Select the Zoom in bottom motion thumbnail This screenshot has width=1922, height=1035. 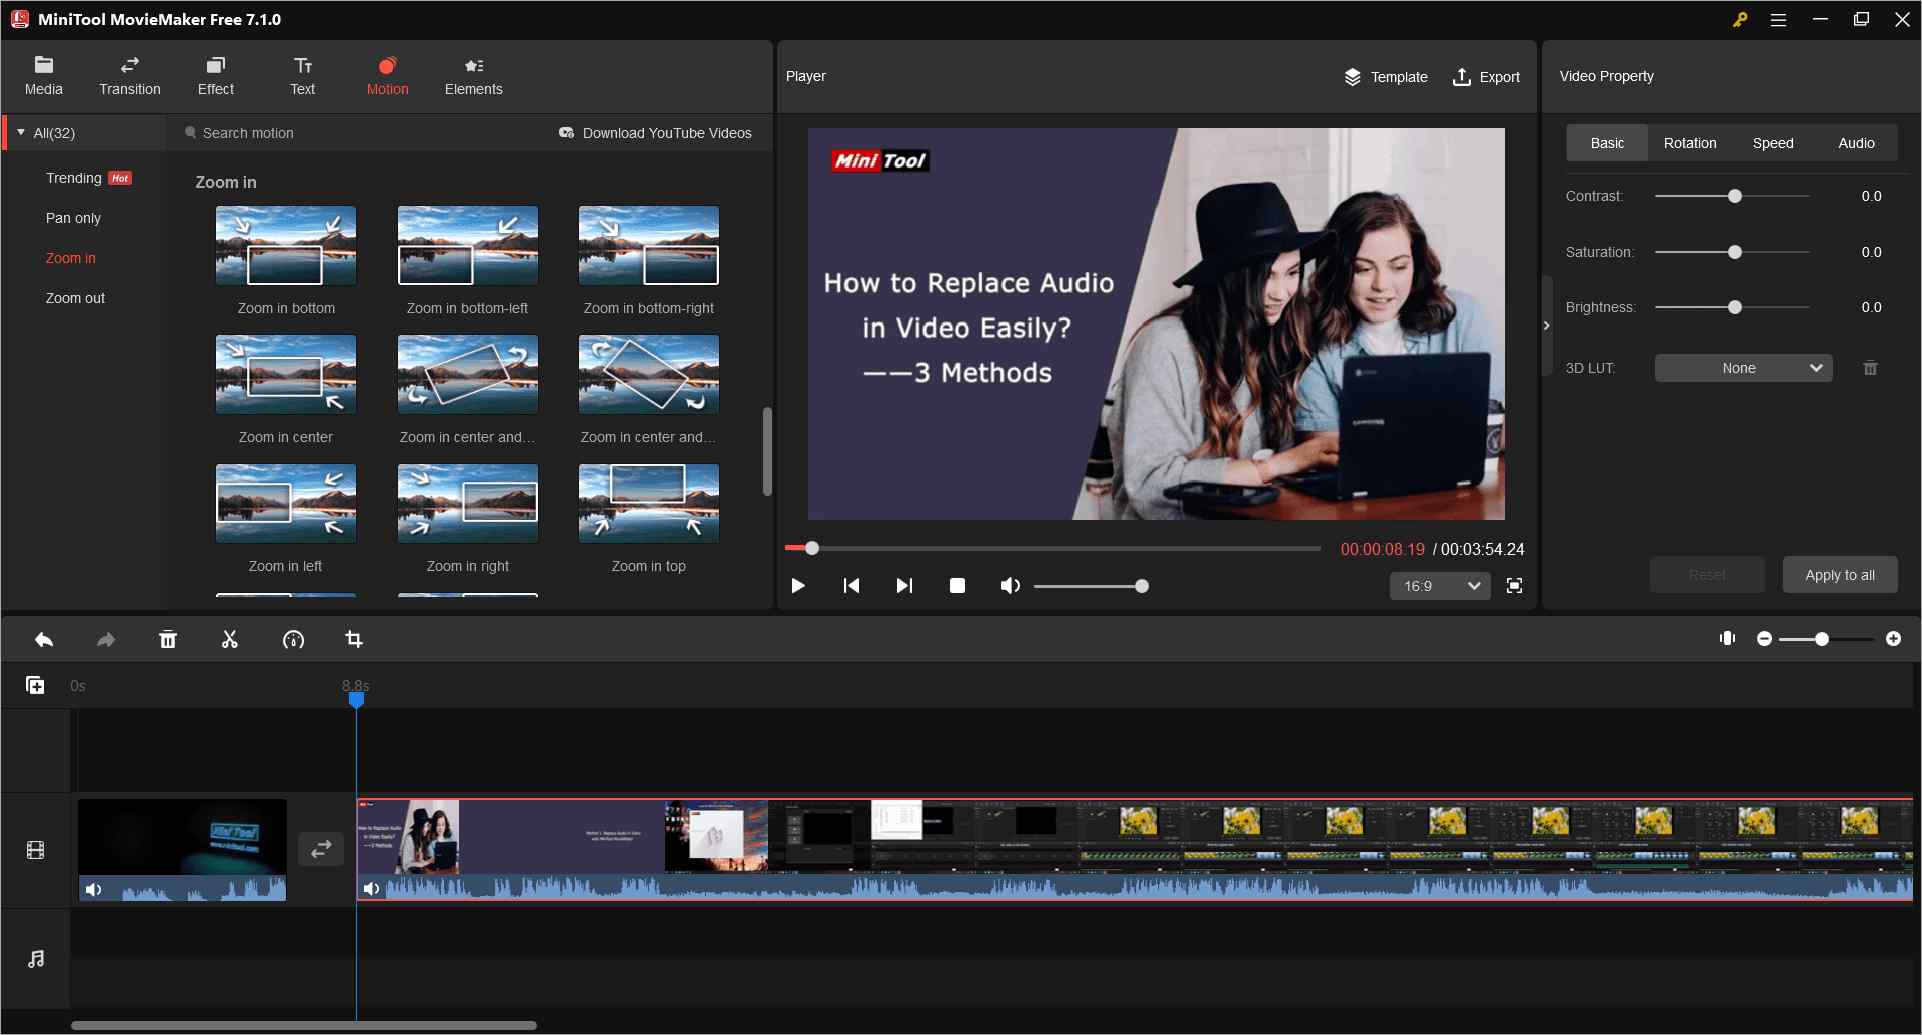pos(286,245)
